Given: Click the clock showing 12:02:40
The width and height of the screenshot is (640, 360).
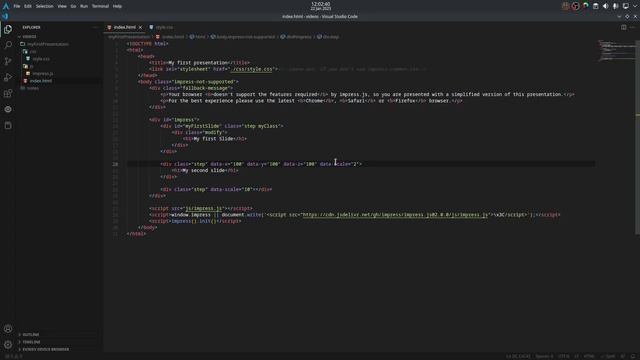Looking at the screenshot, I should 321,4.
